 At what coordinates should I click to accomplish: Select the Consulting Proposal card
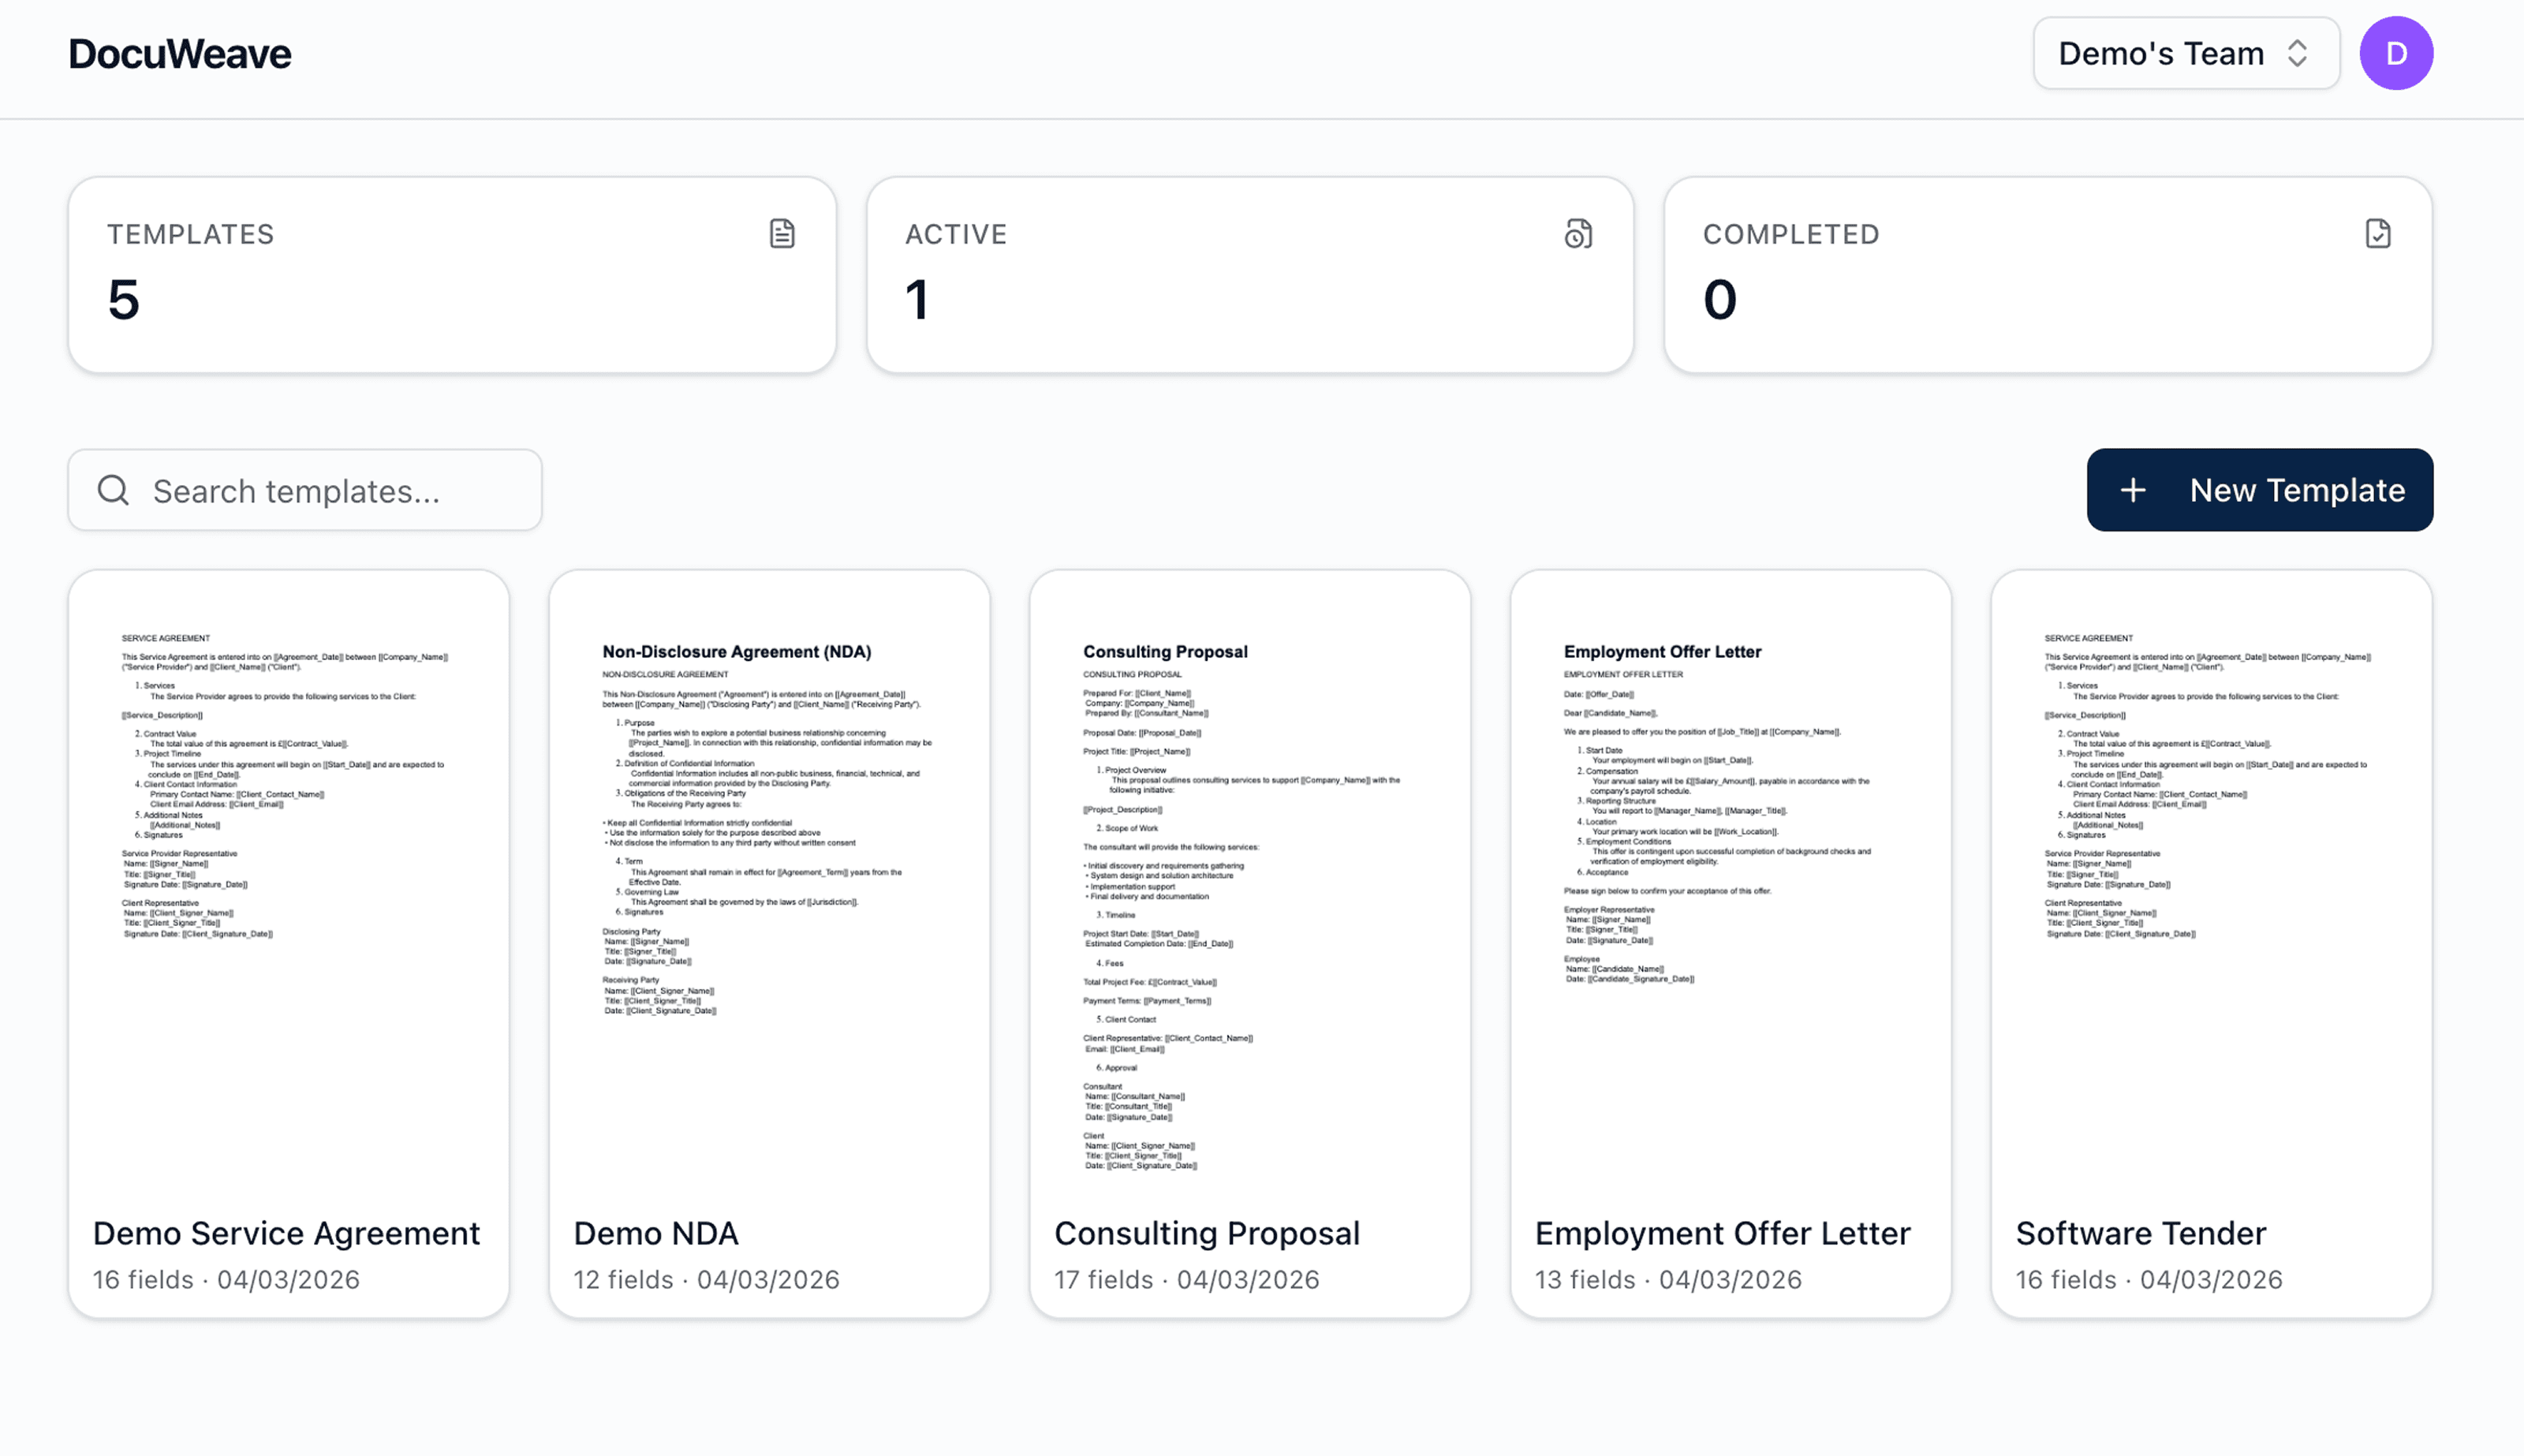point(1250,943)
